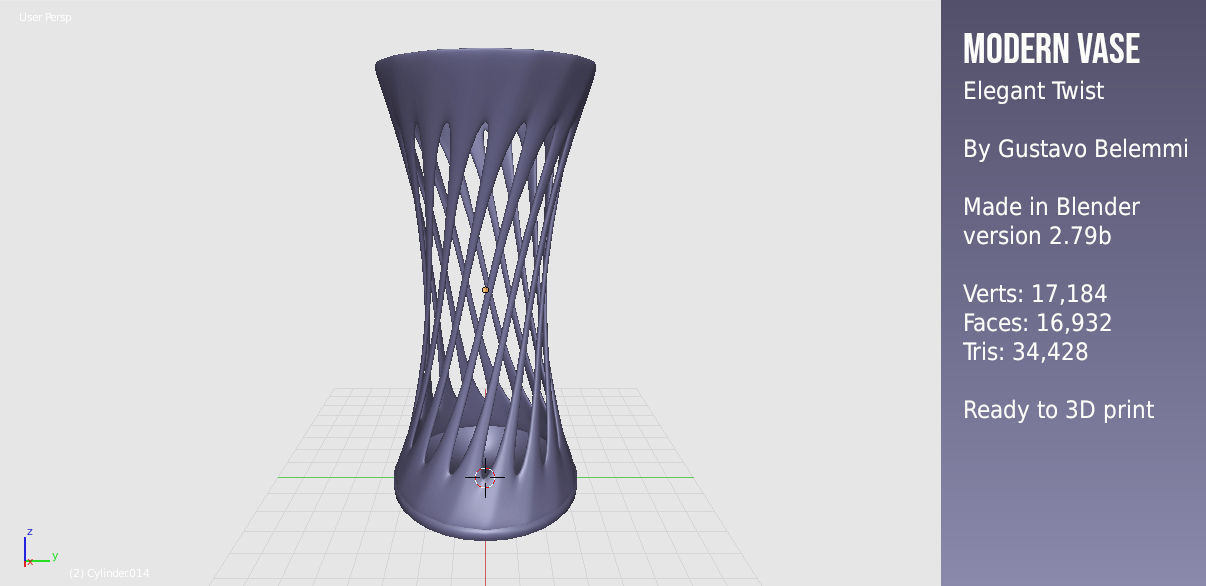1206x586 pixels.
Task: Click the 'User Persp' view label
Action: tap(45, 17)
